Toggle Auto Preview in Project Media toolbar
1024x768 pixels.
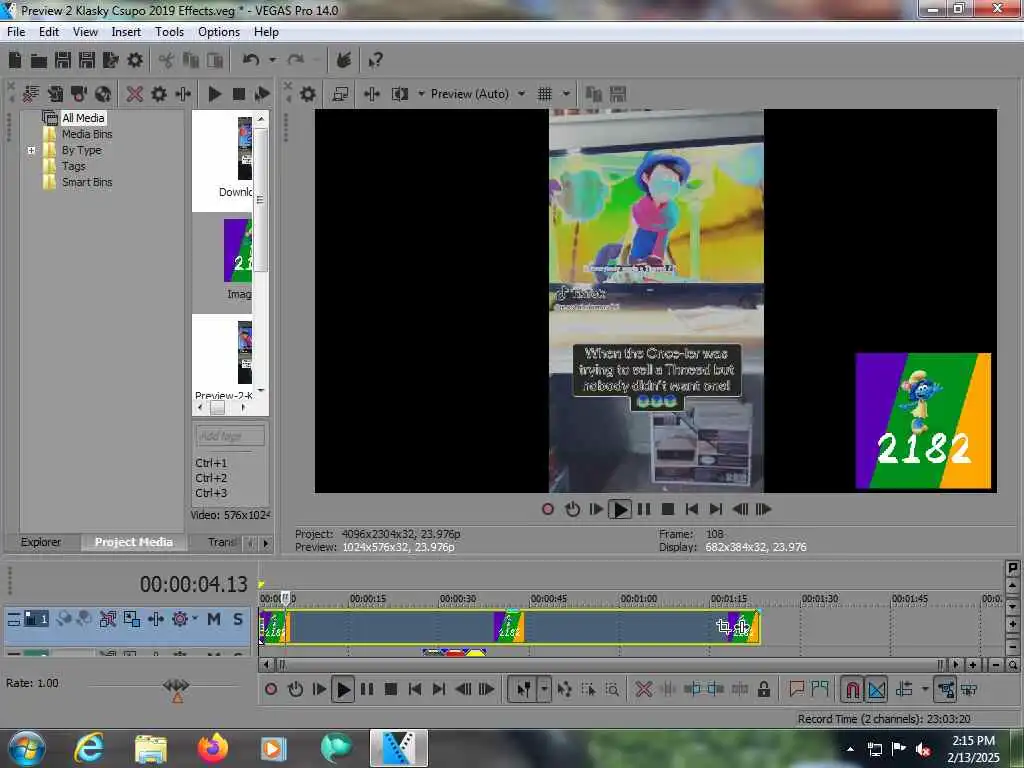click(x=262, y=94)
